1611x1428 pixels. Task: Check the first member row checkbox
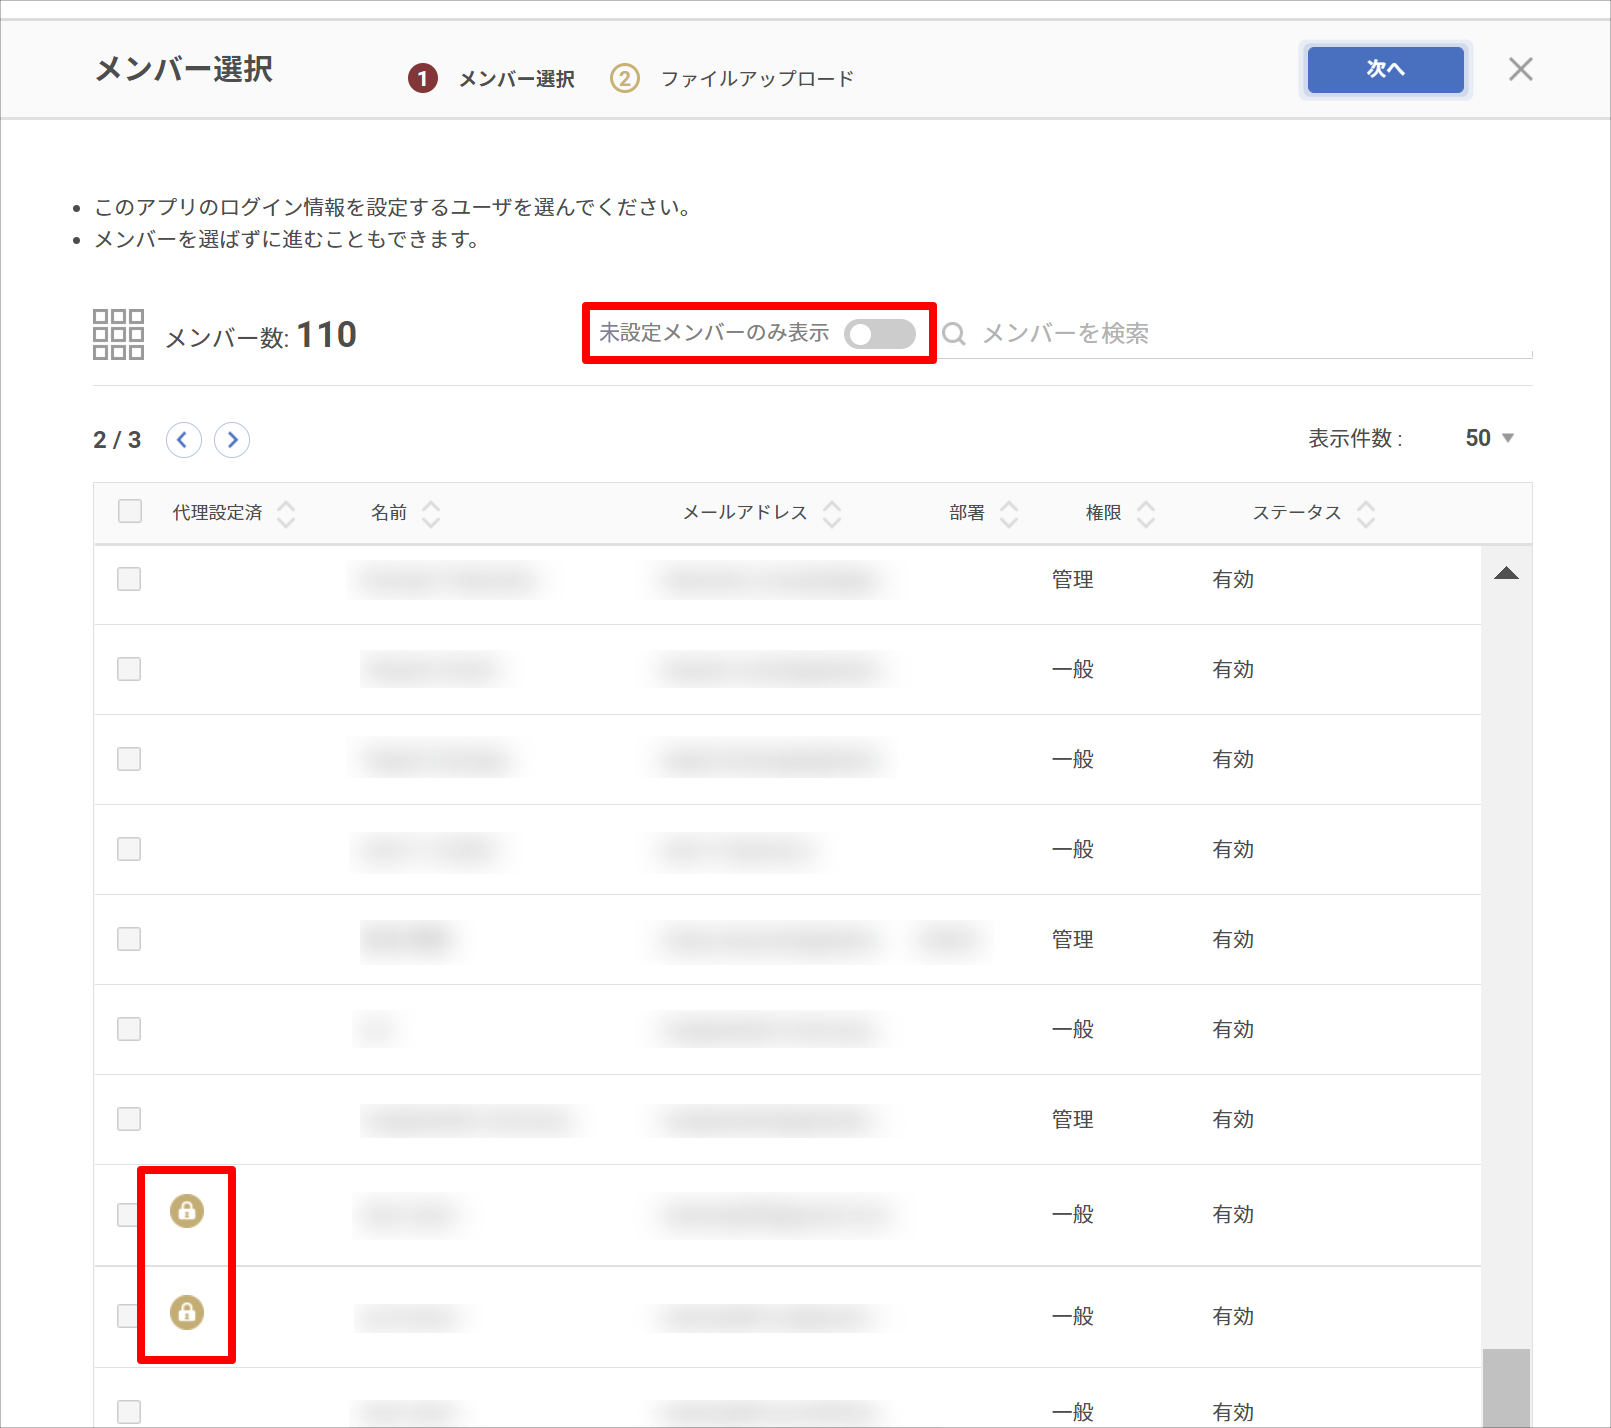click(x=129, y=579)
